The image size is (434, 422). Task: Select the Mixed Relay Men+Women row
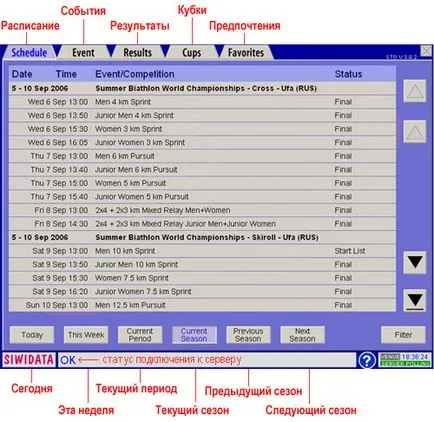click(x=202, y=210)
